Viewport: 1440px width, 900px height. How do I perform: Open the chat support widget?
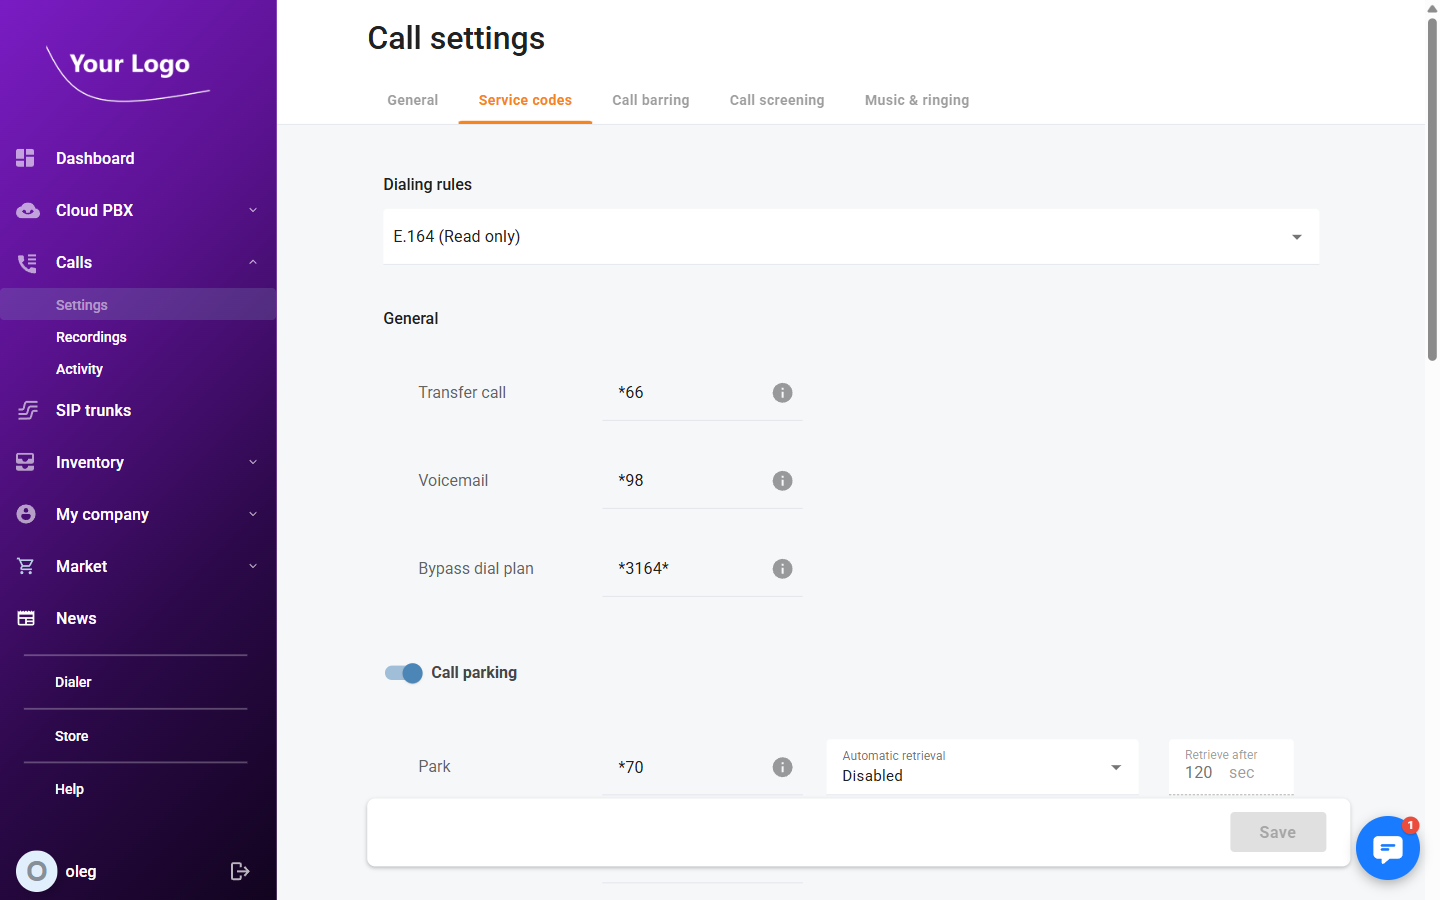click(x=1388, y=848)
